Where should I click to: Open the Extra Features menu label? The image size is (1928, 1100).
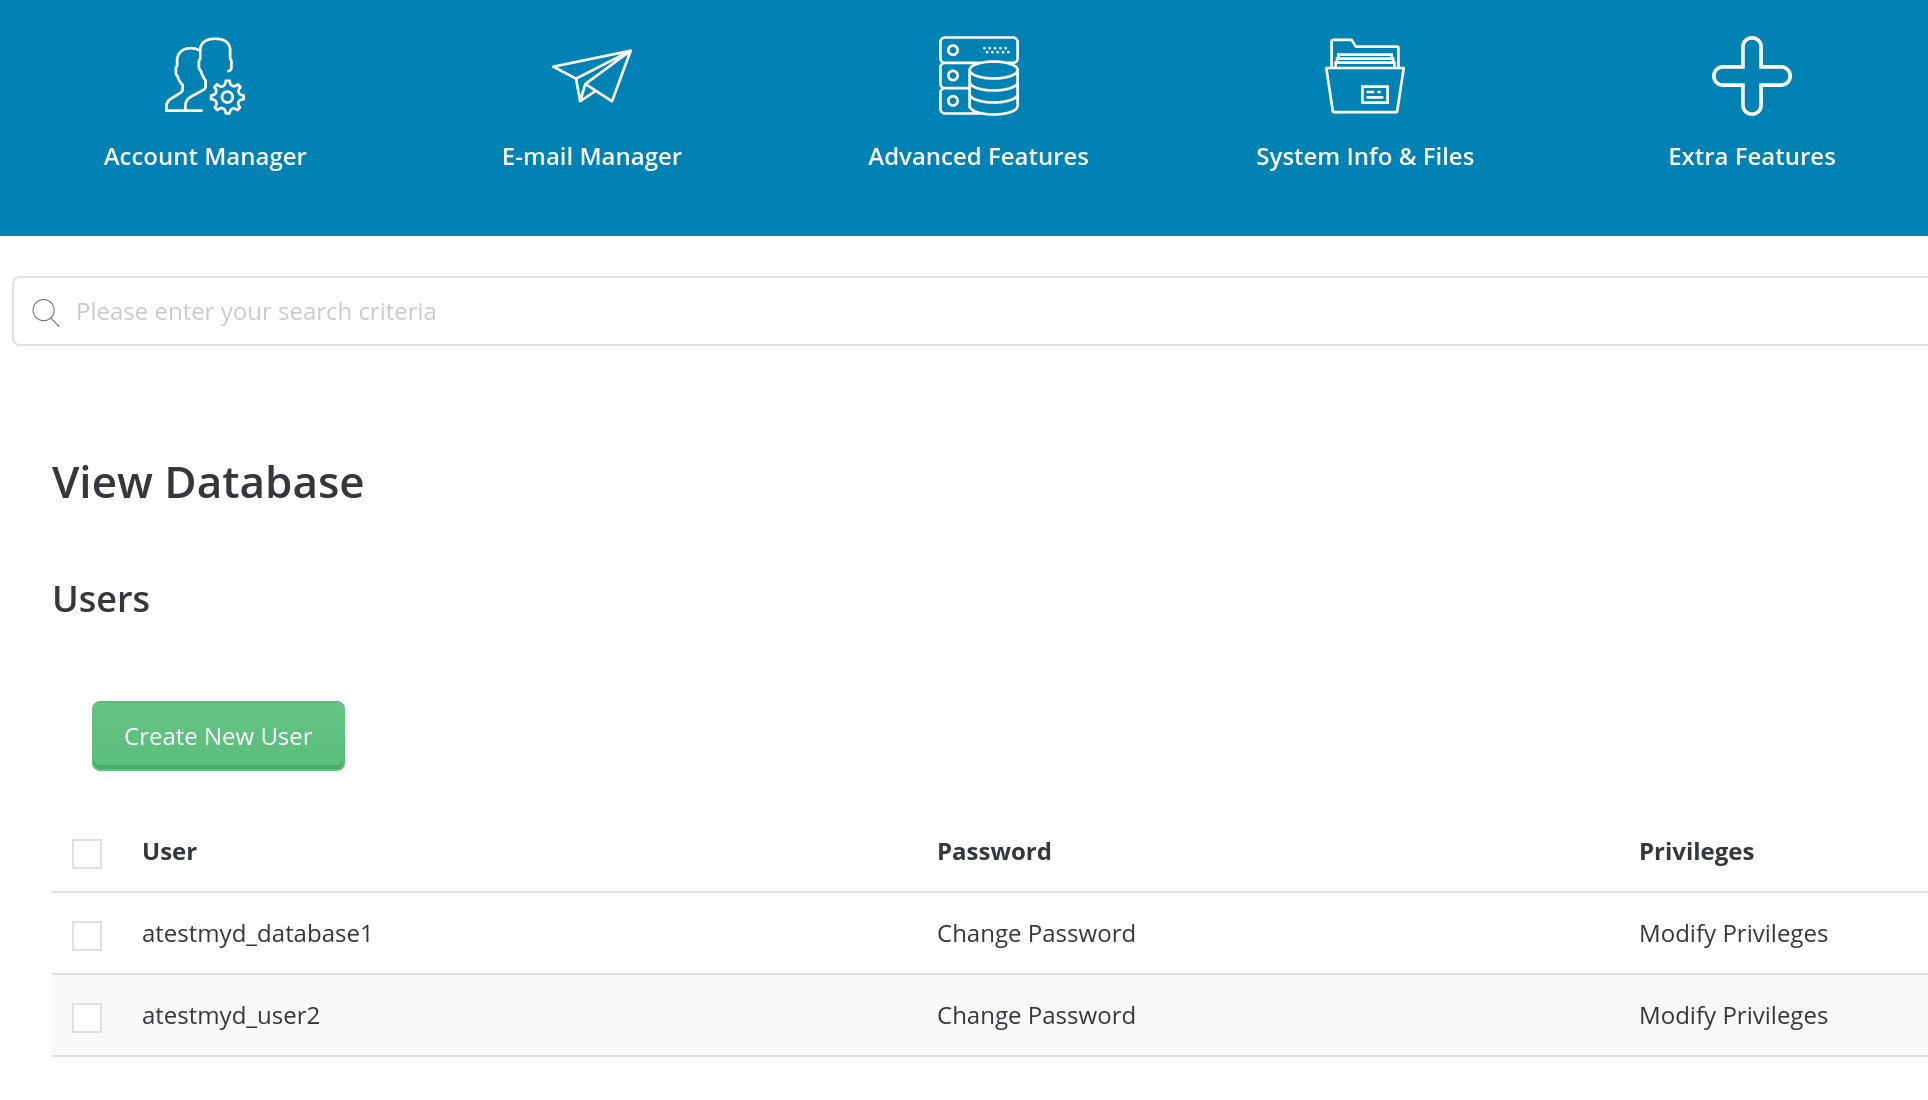click(1751, 157)
